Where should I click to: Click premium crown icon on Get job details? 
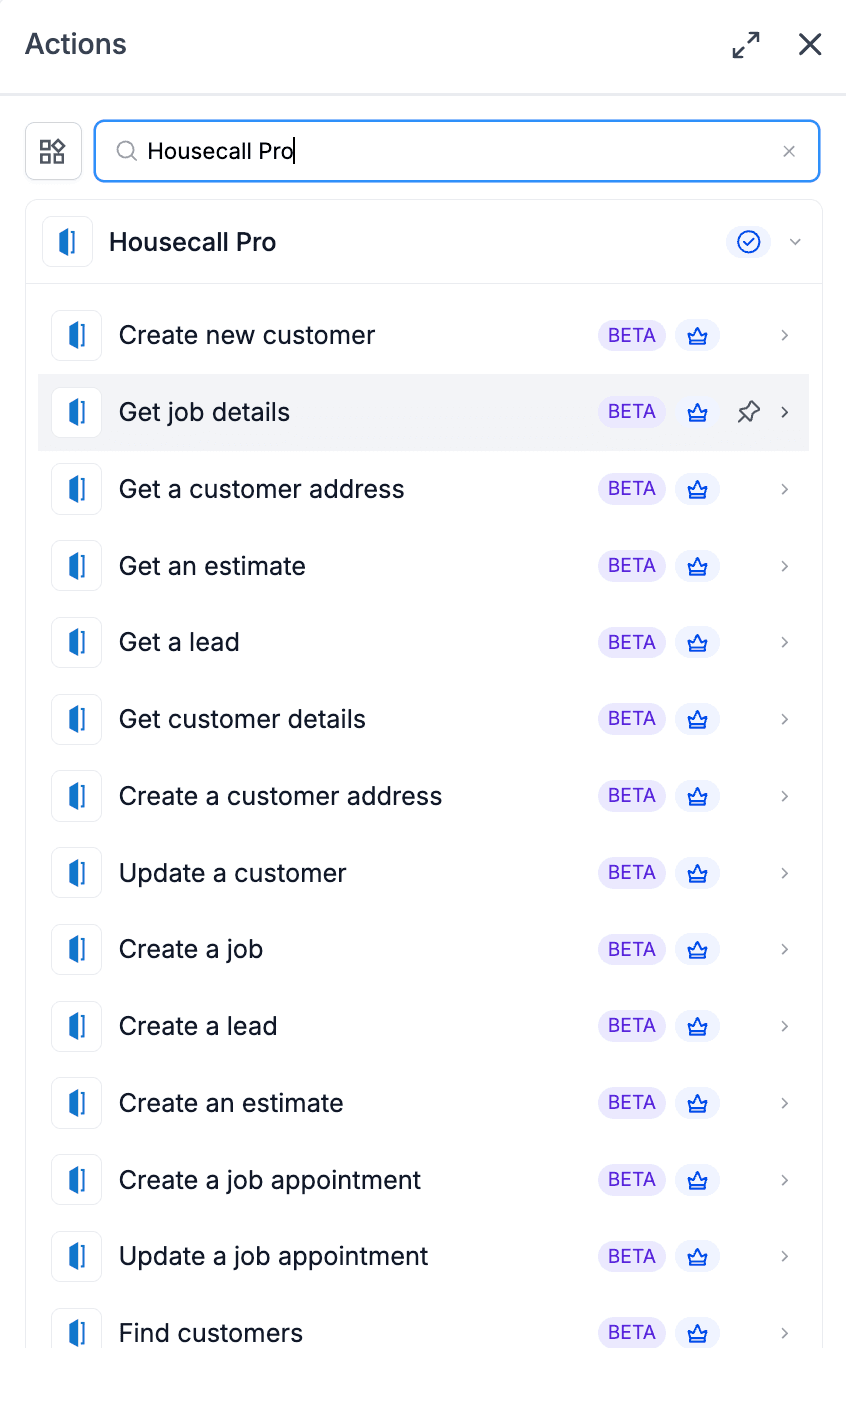698,412
